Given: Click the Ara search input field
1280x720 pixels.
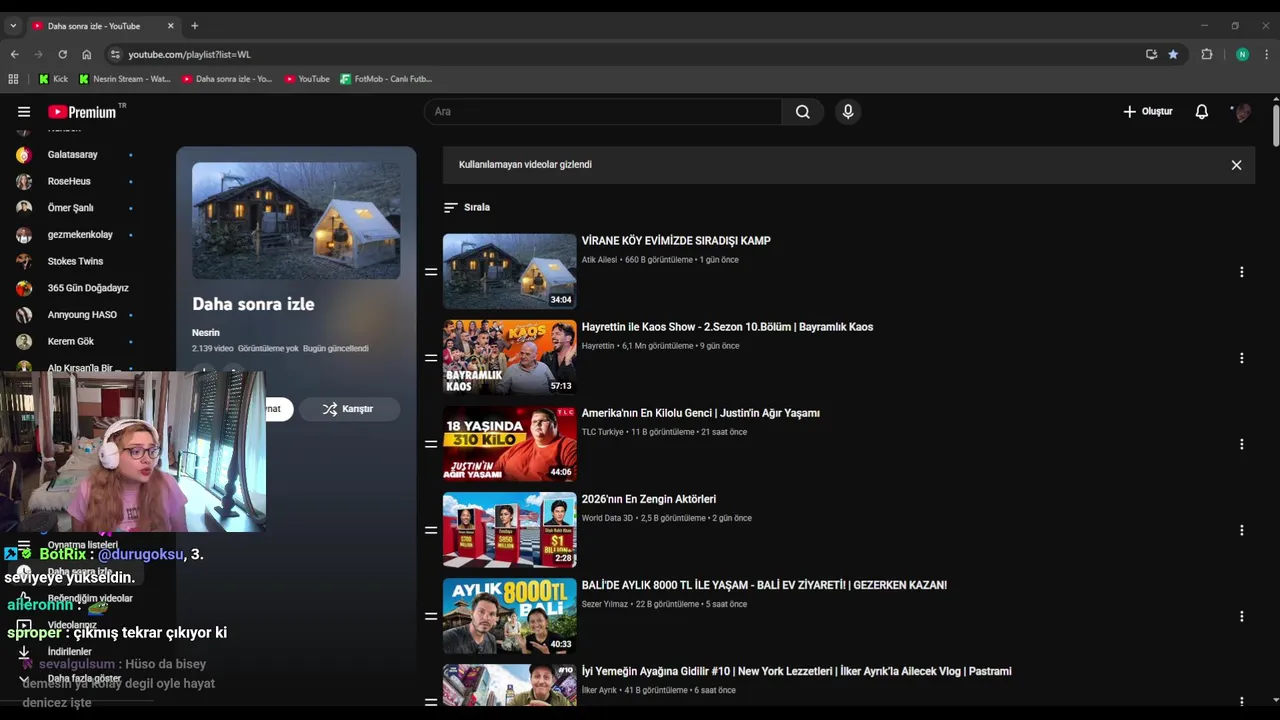Looking at the screenshot, I should click(603, 112).
